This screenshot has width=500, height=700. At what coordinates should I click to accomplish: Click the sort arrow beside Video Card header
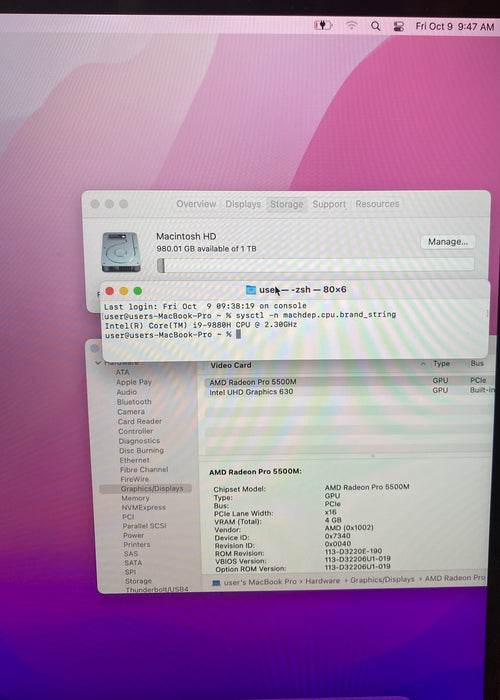click(423, 364)
